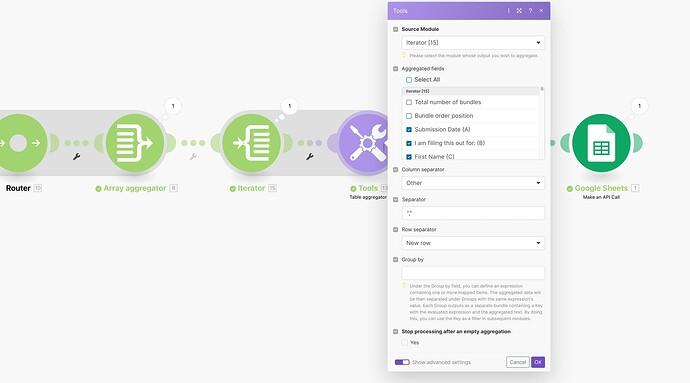Open the wrench filter between Array aggregator and Iterator
690x383 pixels.
click(193, 156)
